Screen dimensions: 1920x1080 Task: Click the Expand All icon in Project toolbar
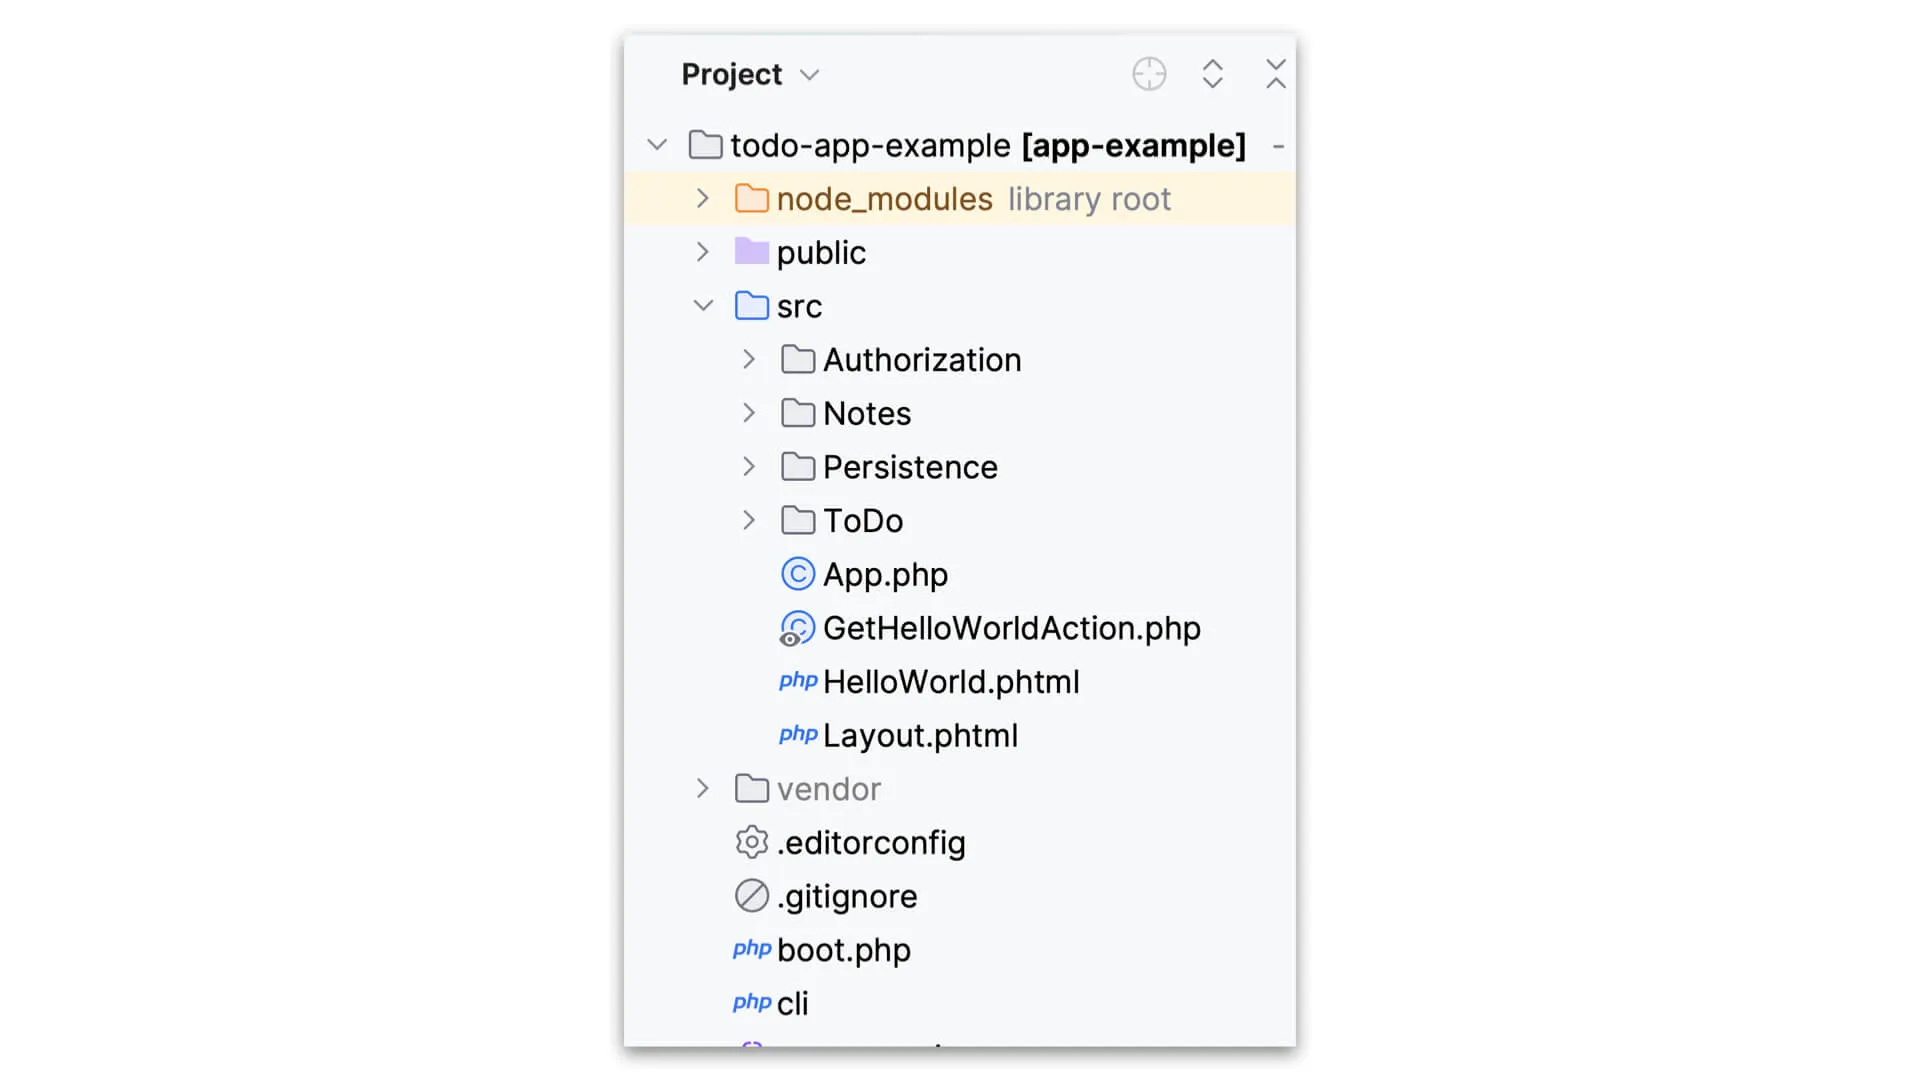tap(1213, 73)
